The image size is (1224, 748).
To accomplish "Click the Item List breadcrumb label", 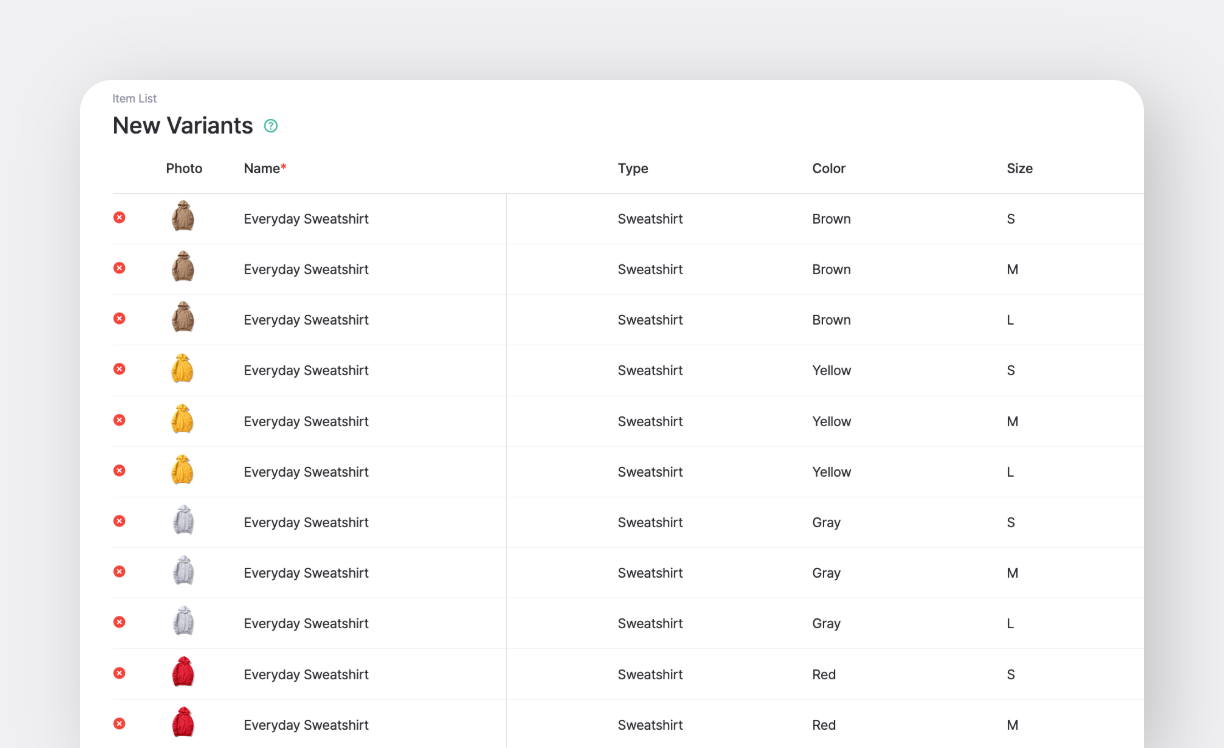I will [x=134, y=98].
